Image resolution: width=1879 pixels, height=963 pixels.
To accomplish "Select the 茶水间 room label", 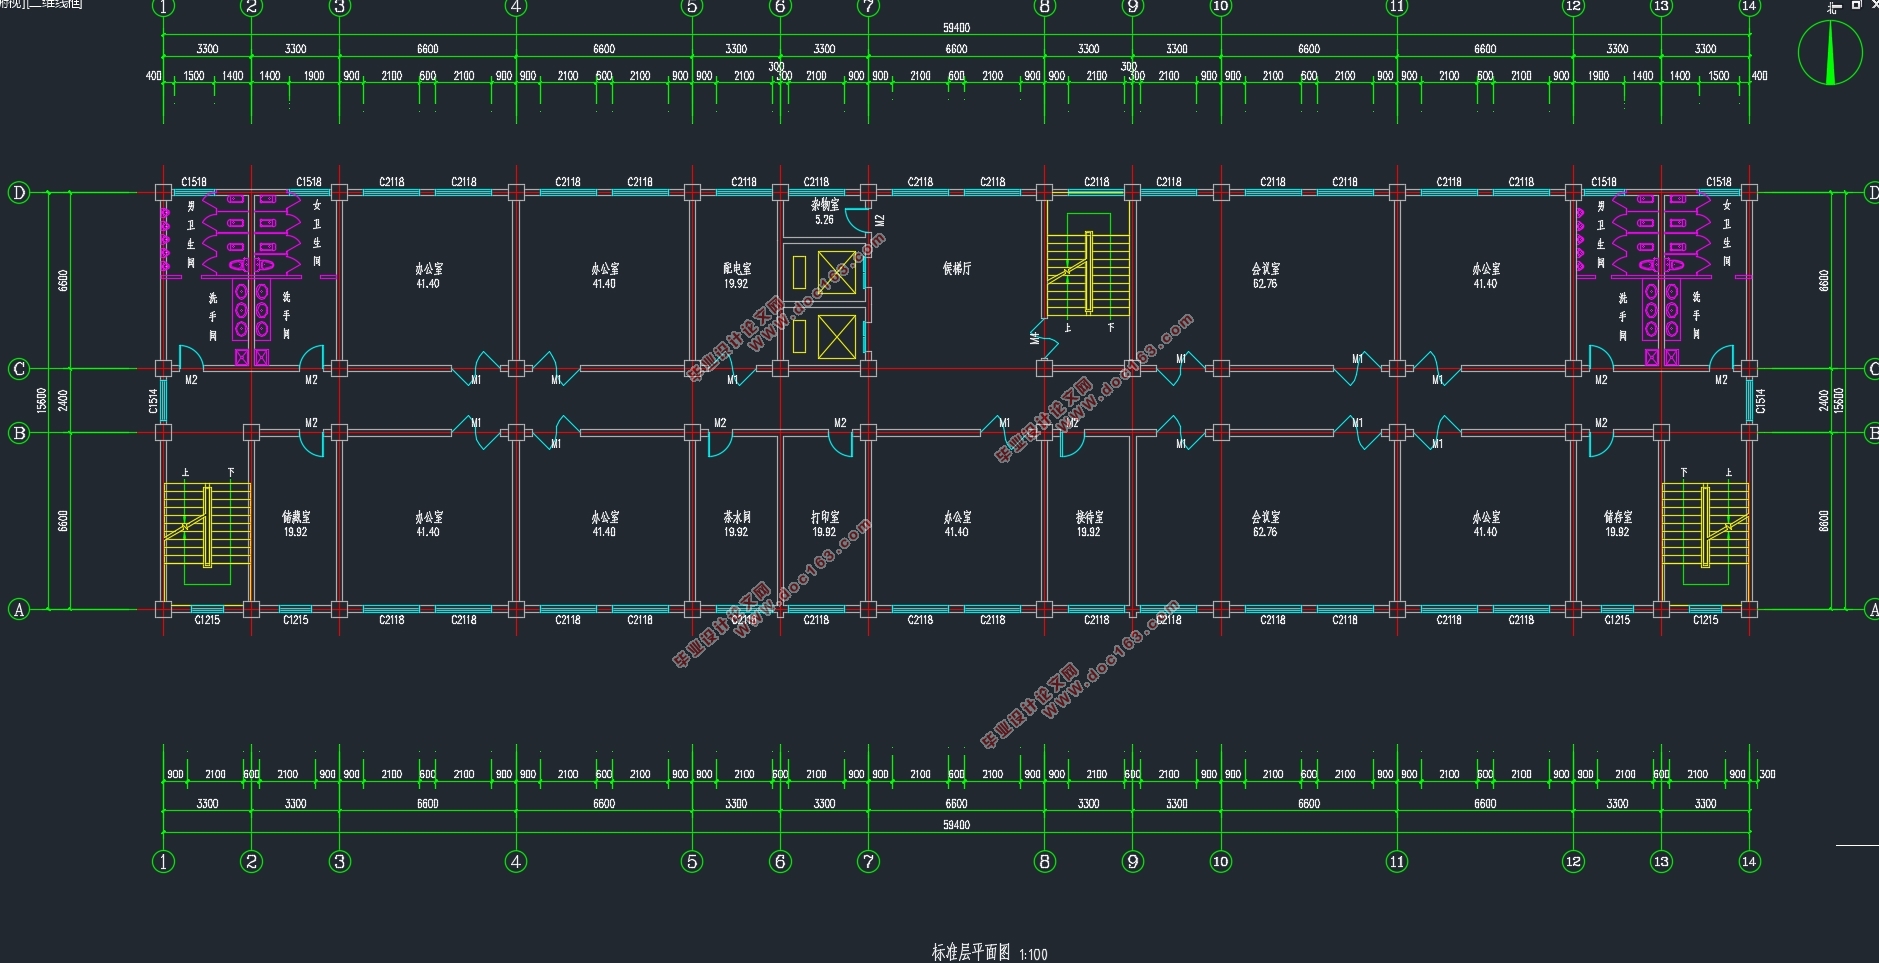I will [736, 517].
